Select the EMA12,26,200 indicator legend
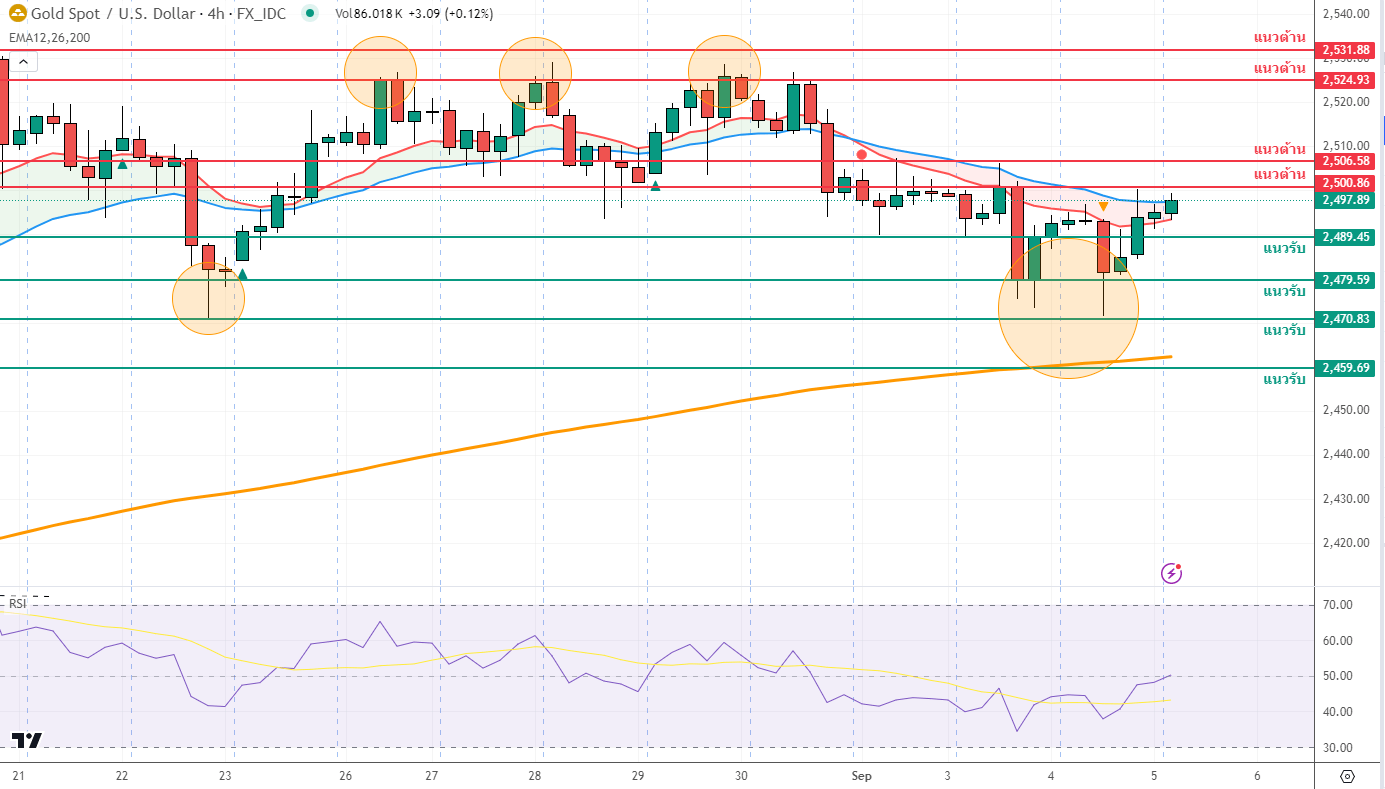Image resolution: width=1385 pixels, height=789 pixels. (49, 38)
